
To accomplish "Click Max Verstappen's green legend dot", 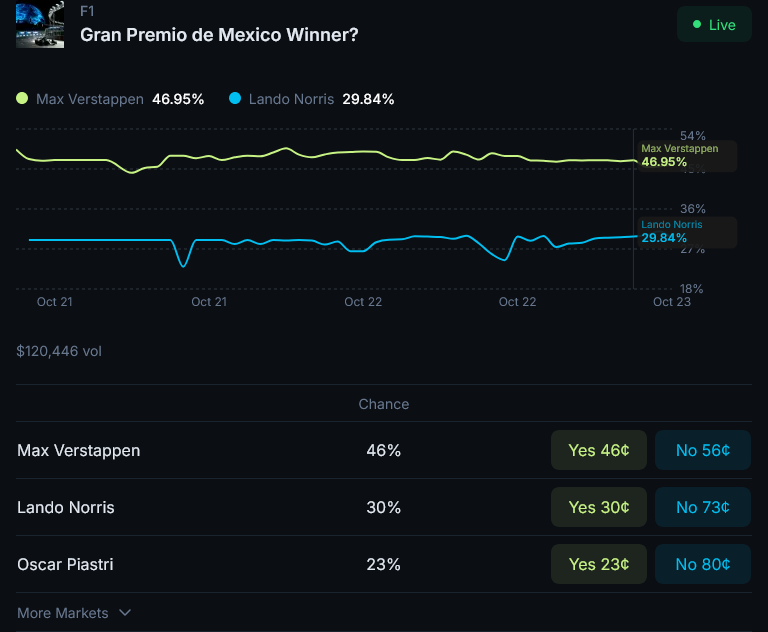I will tap(22, 98).
